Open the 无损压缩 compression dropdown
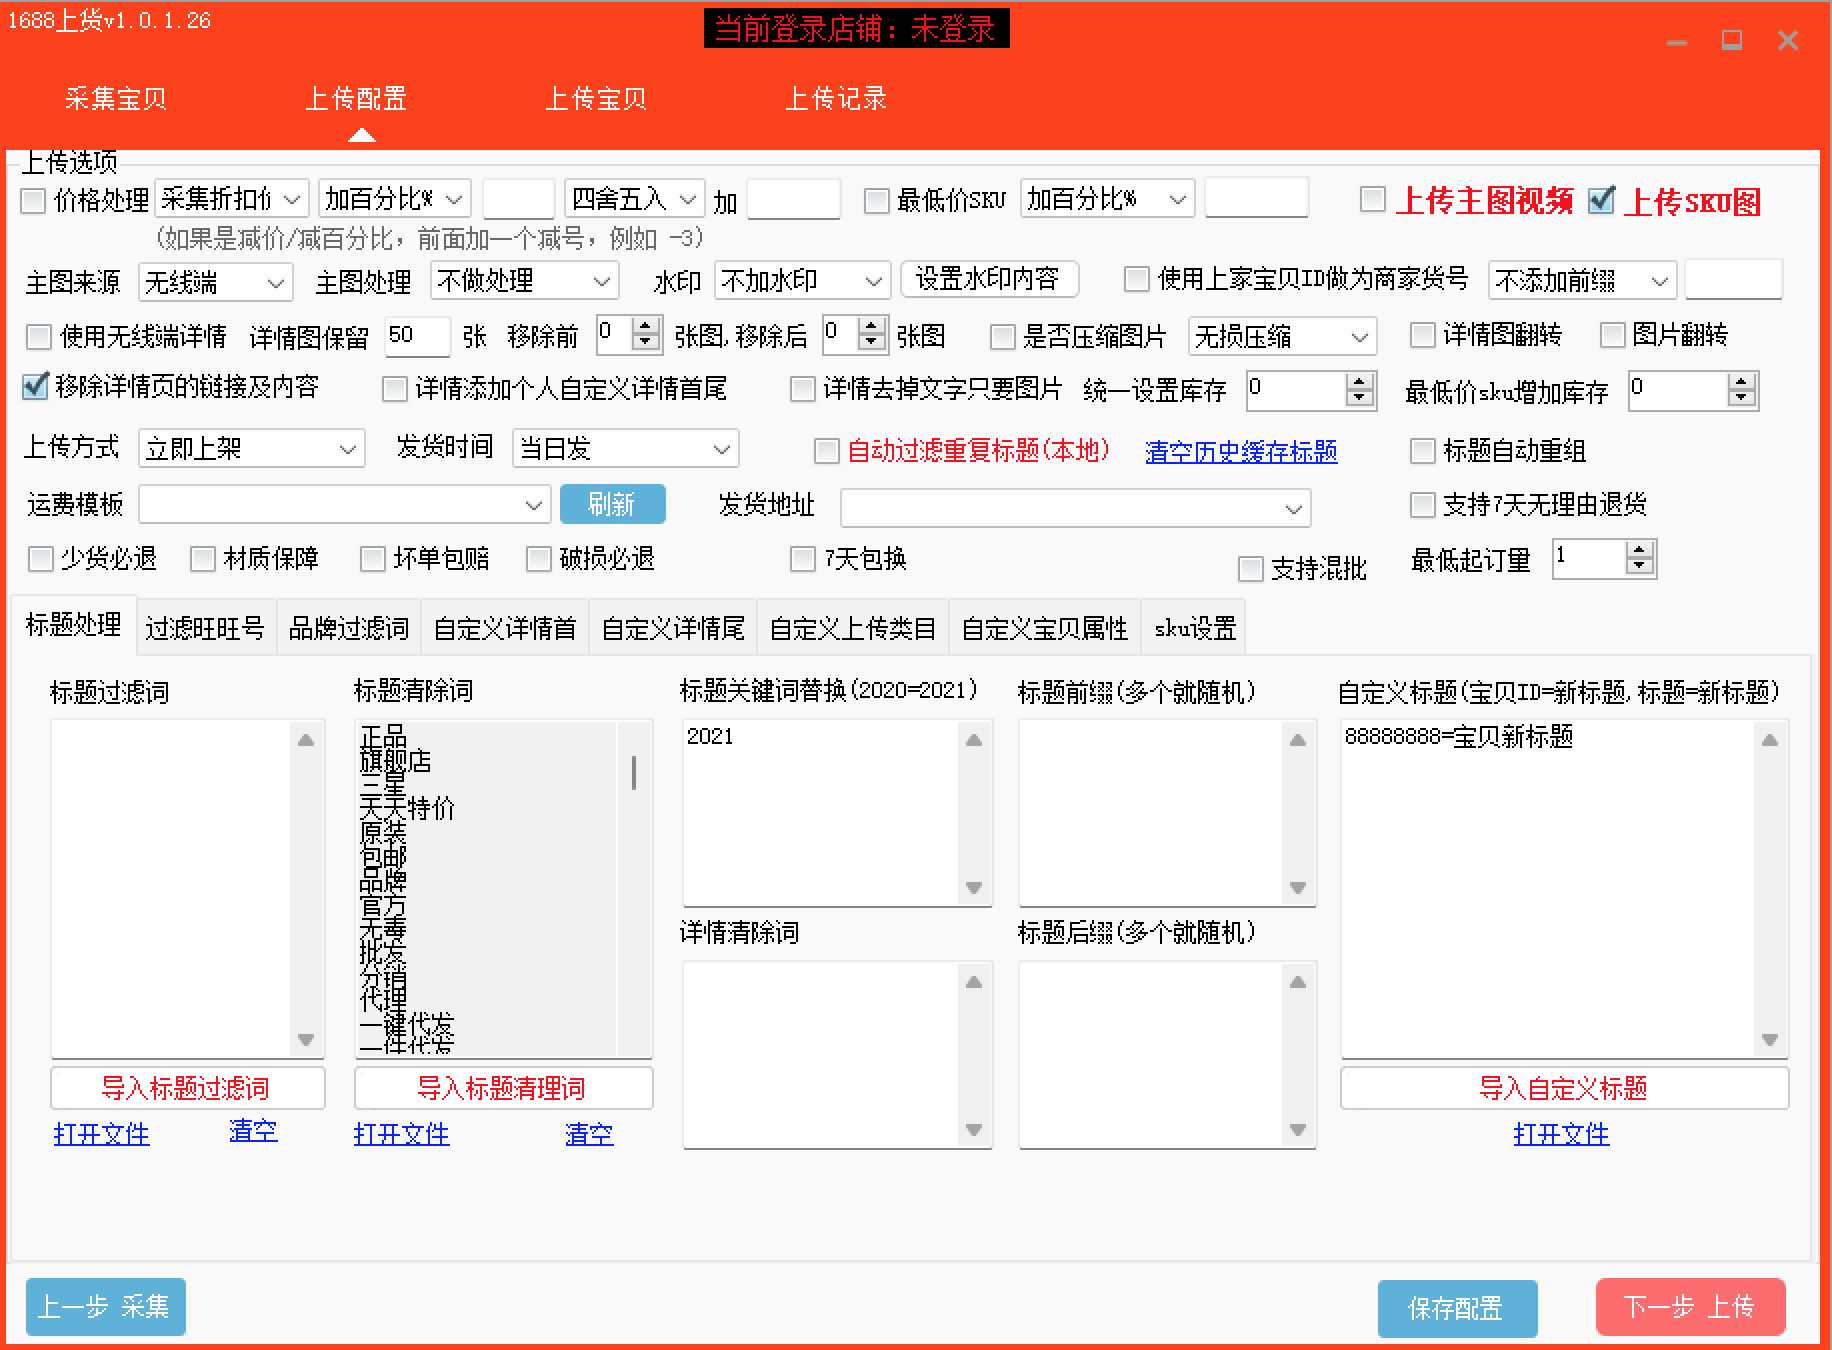1832x1350 pixels. (1282, 336)
